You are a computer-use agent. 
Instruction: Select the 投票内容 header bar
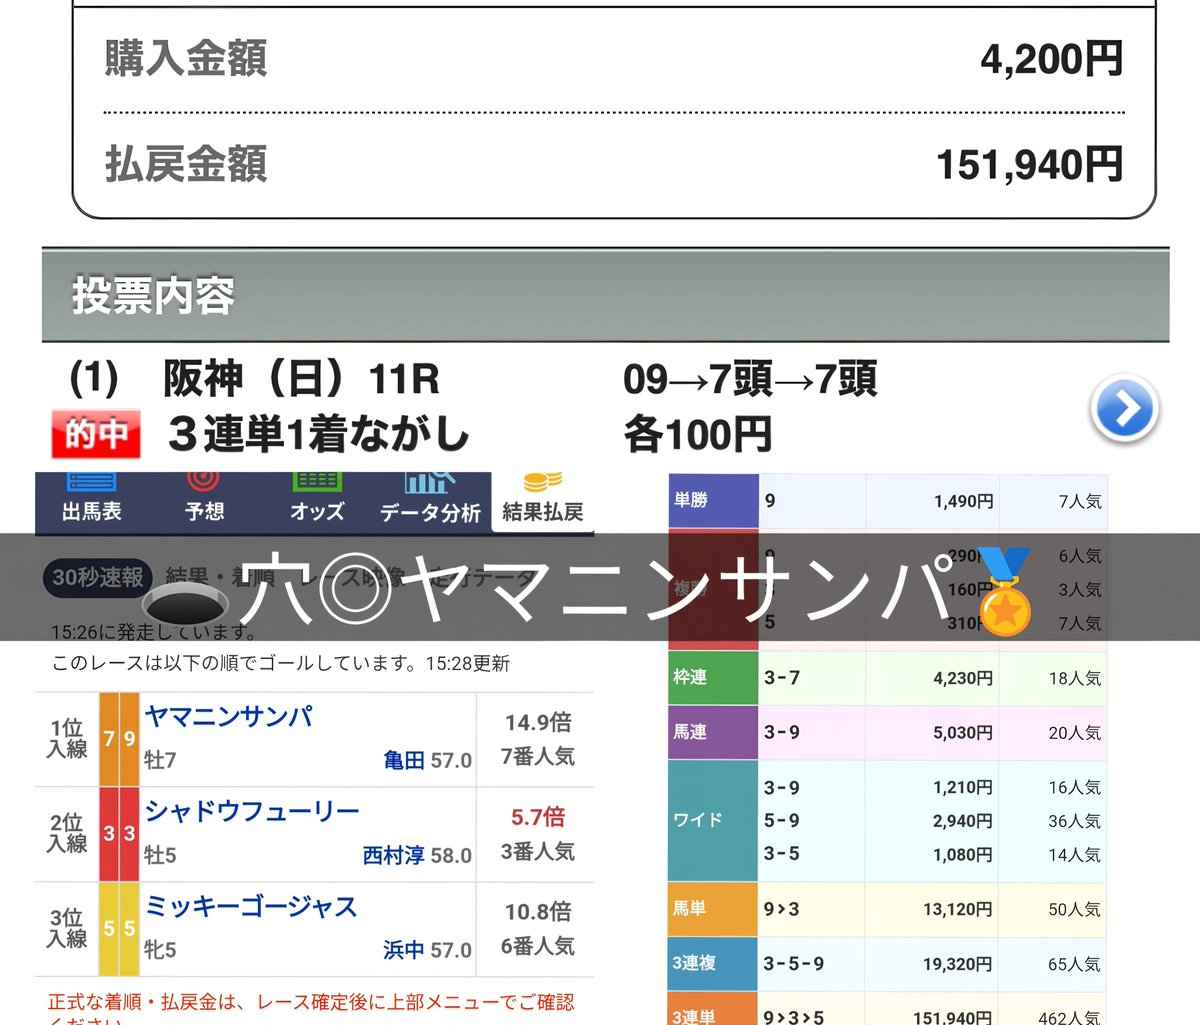click(605, 296)
